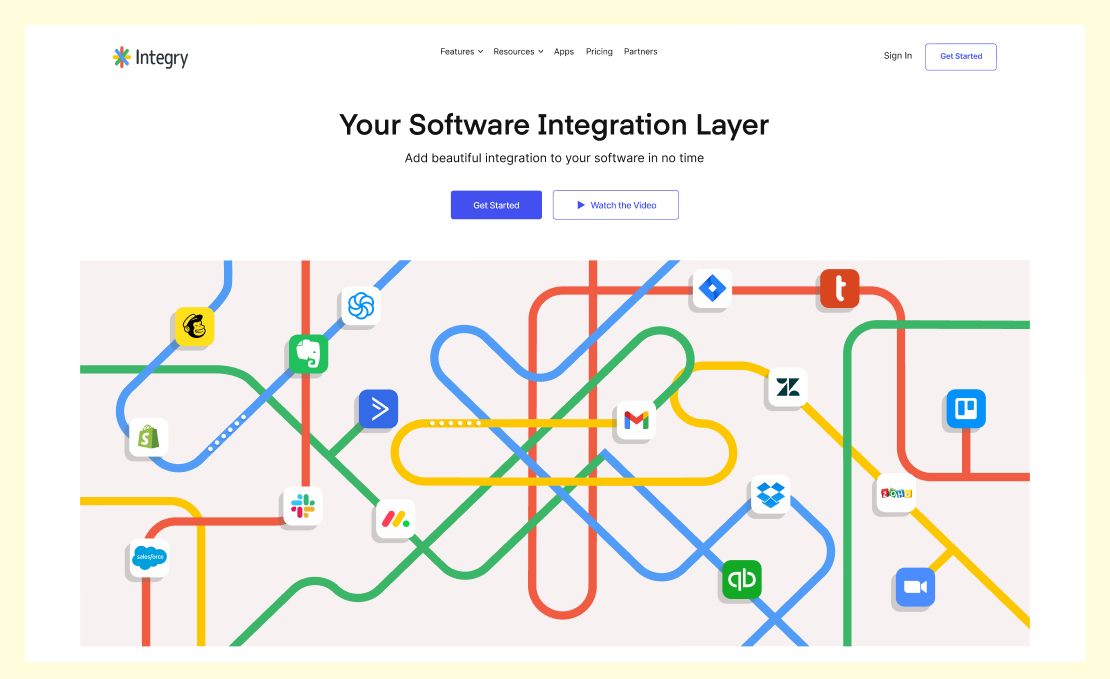Click the Sign In link
The width and height of the screenshot is (1110, 679).
(898, 56)
